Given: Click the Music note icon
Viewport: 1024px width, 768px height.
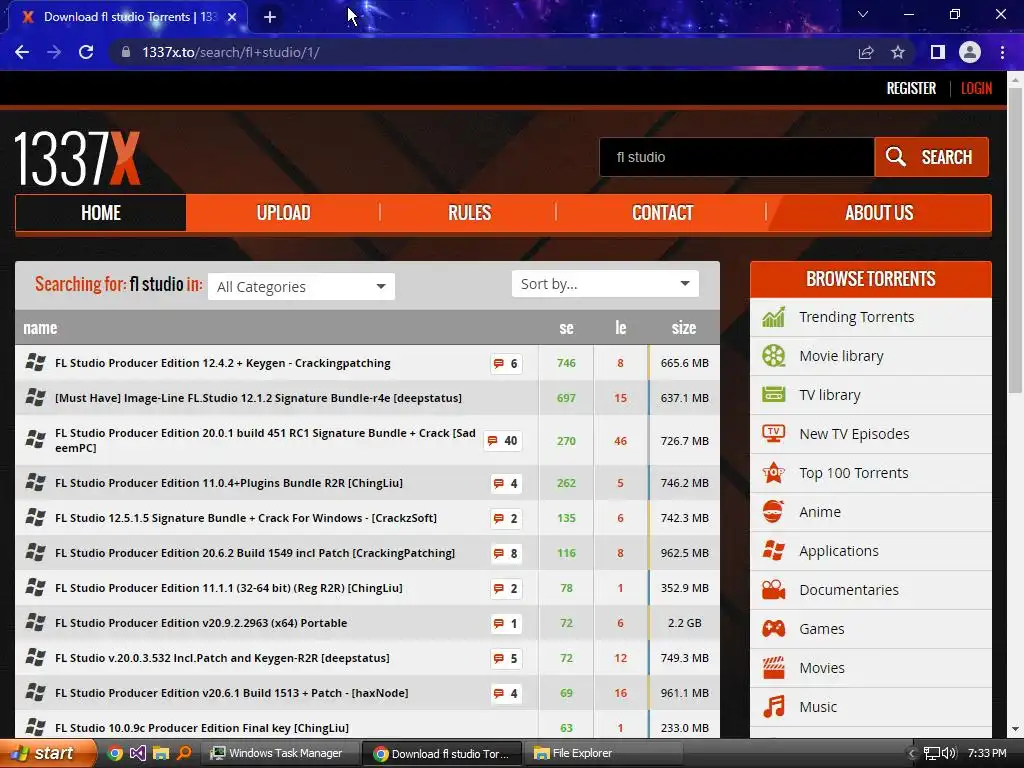Looking at the screenshot, I should tap(773, 707).
